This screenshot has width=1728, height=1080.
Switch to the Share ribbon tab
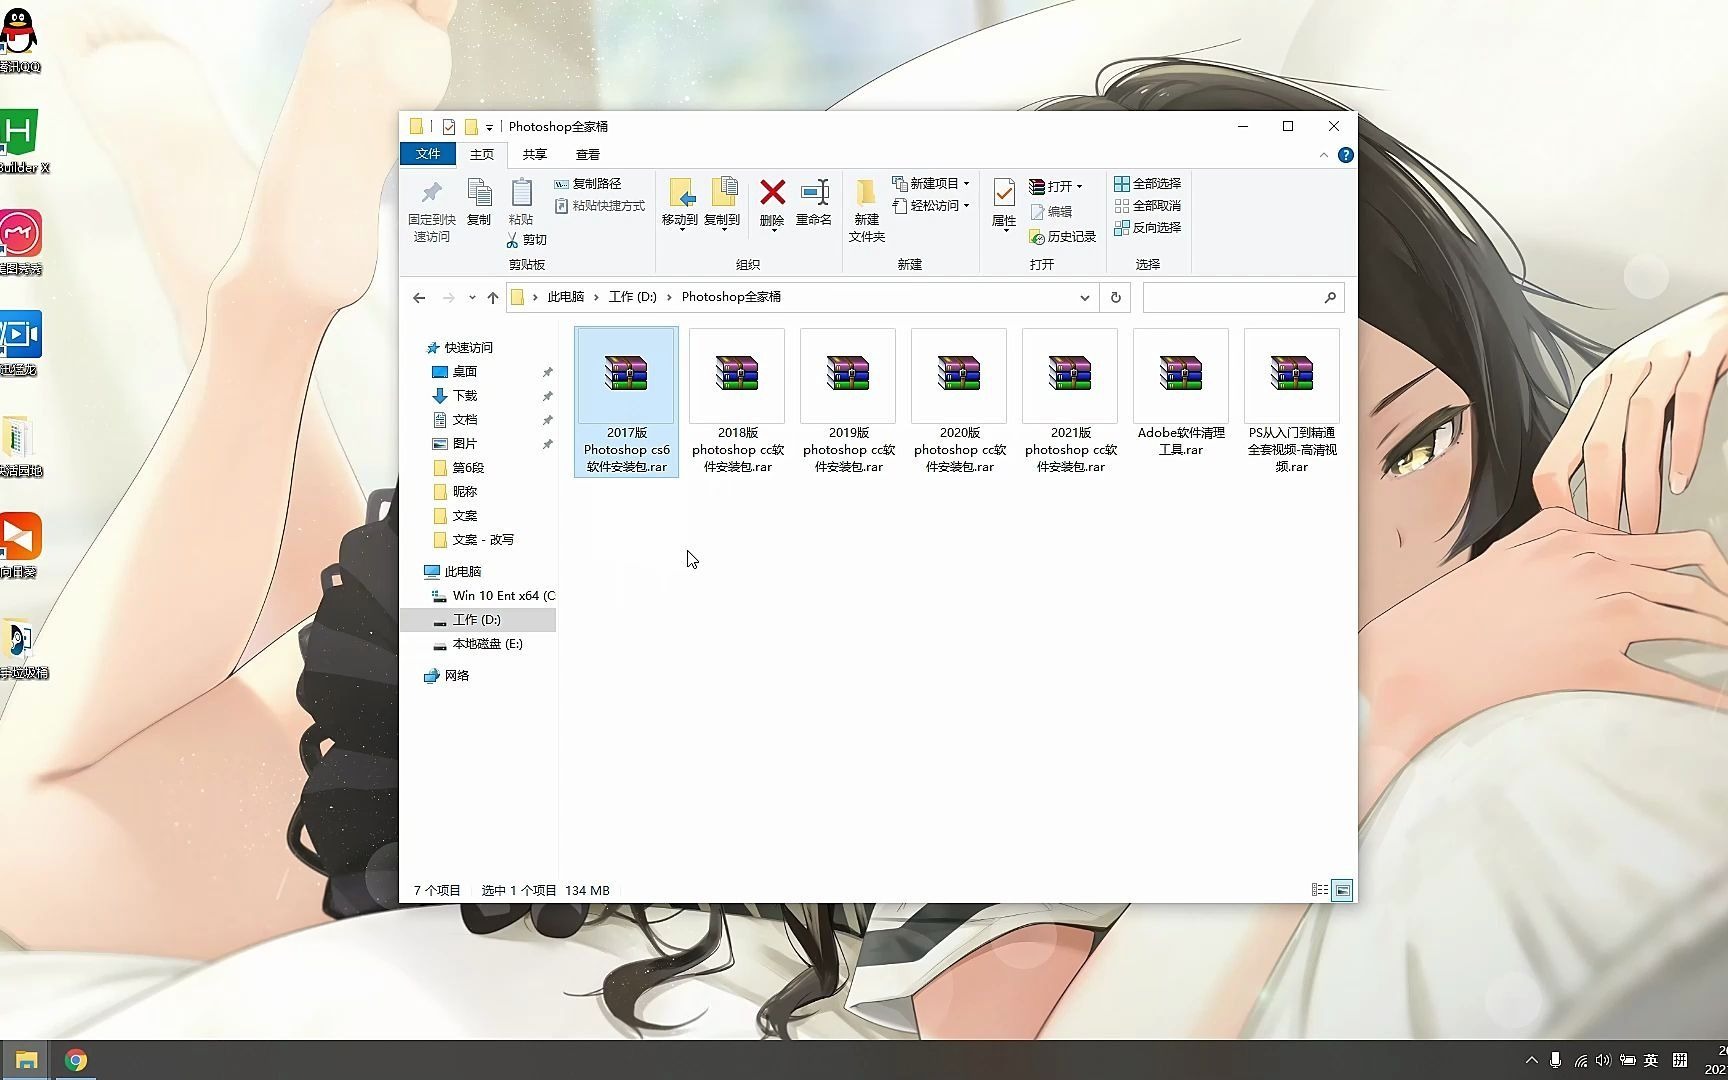point(535,155)
